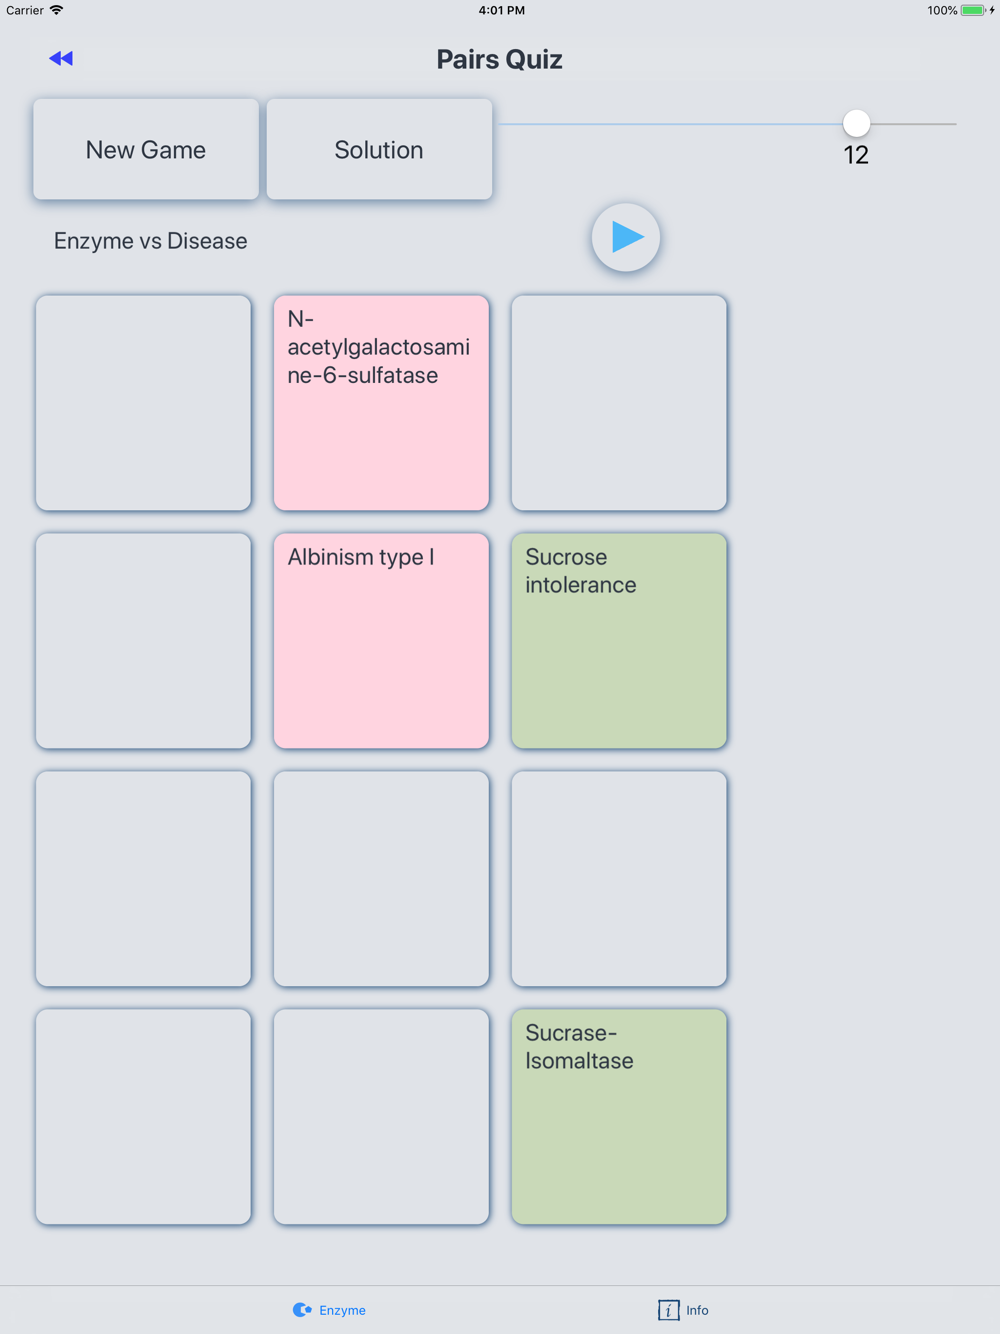Tap the Sucrase-Isomaltase card
The width and height of the screenshot is (1000, 1334).
[619, 1117]
